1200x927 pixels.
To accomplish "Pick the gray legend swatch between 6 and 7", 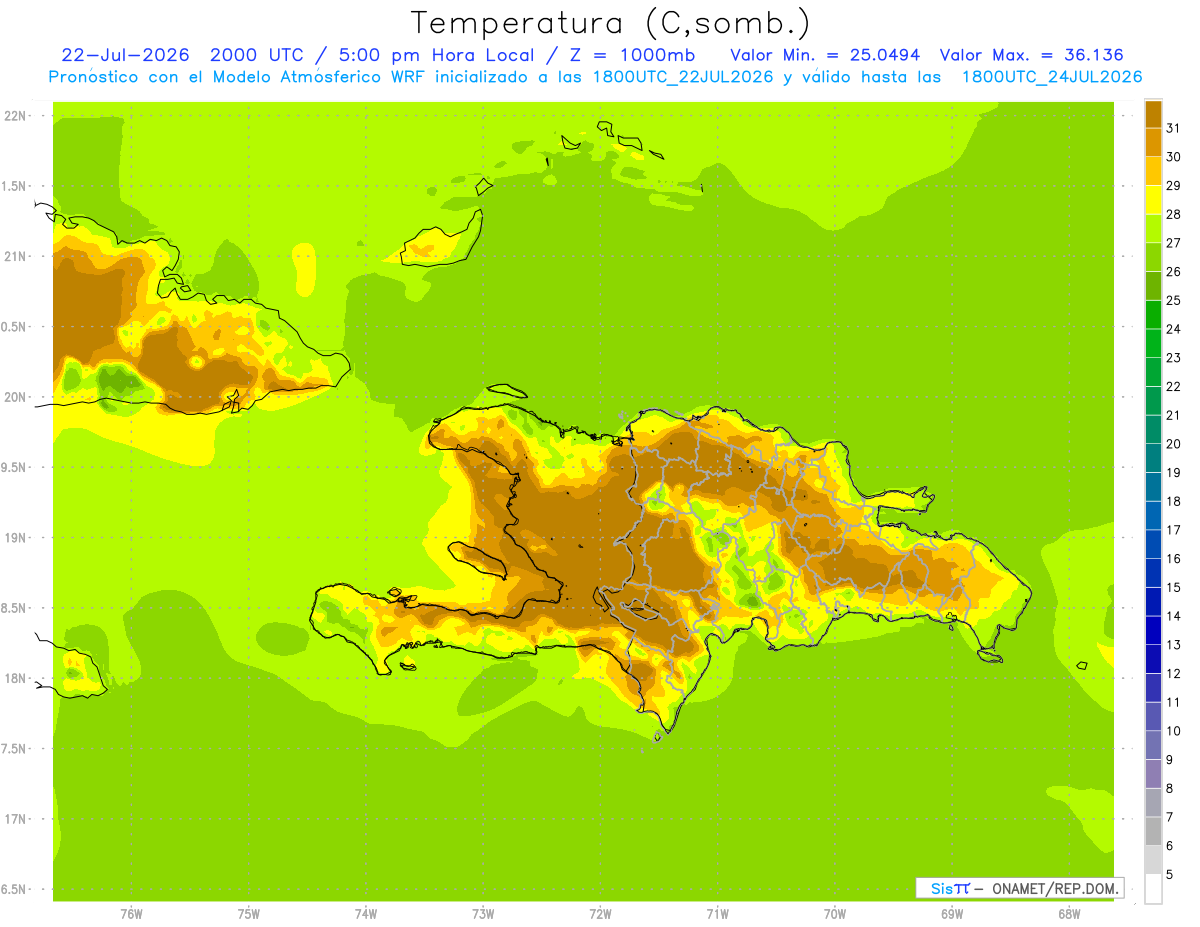I will click(1153, 831).
